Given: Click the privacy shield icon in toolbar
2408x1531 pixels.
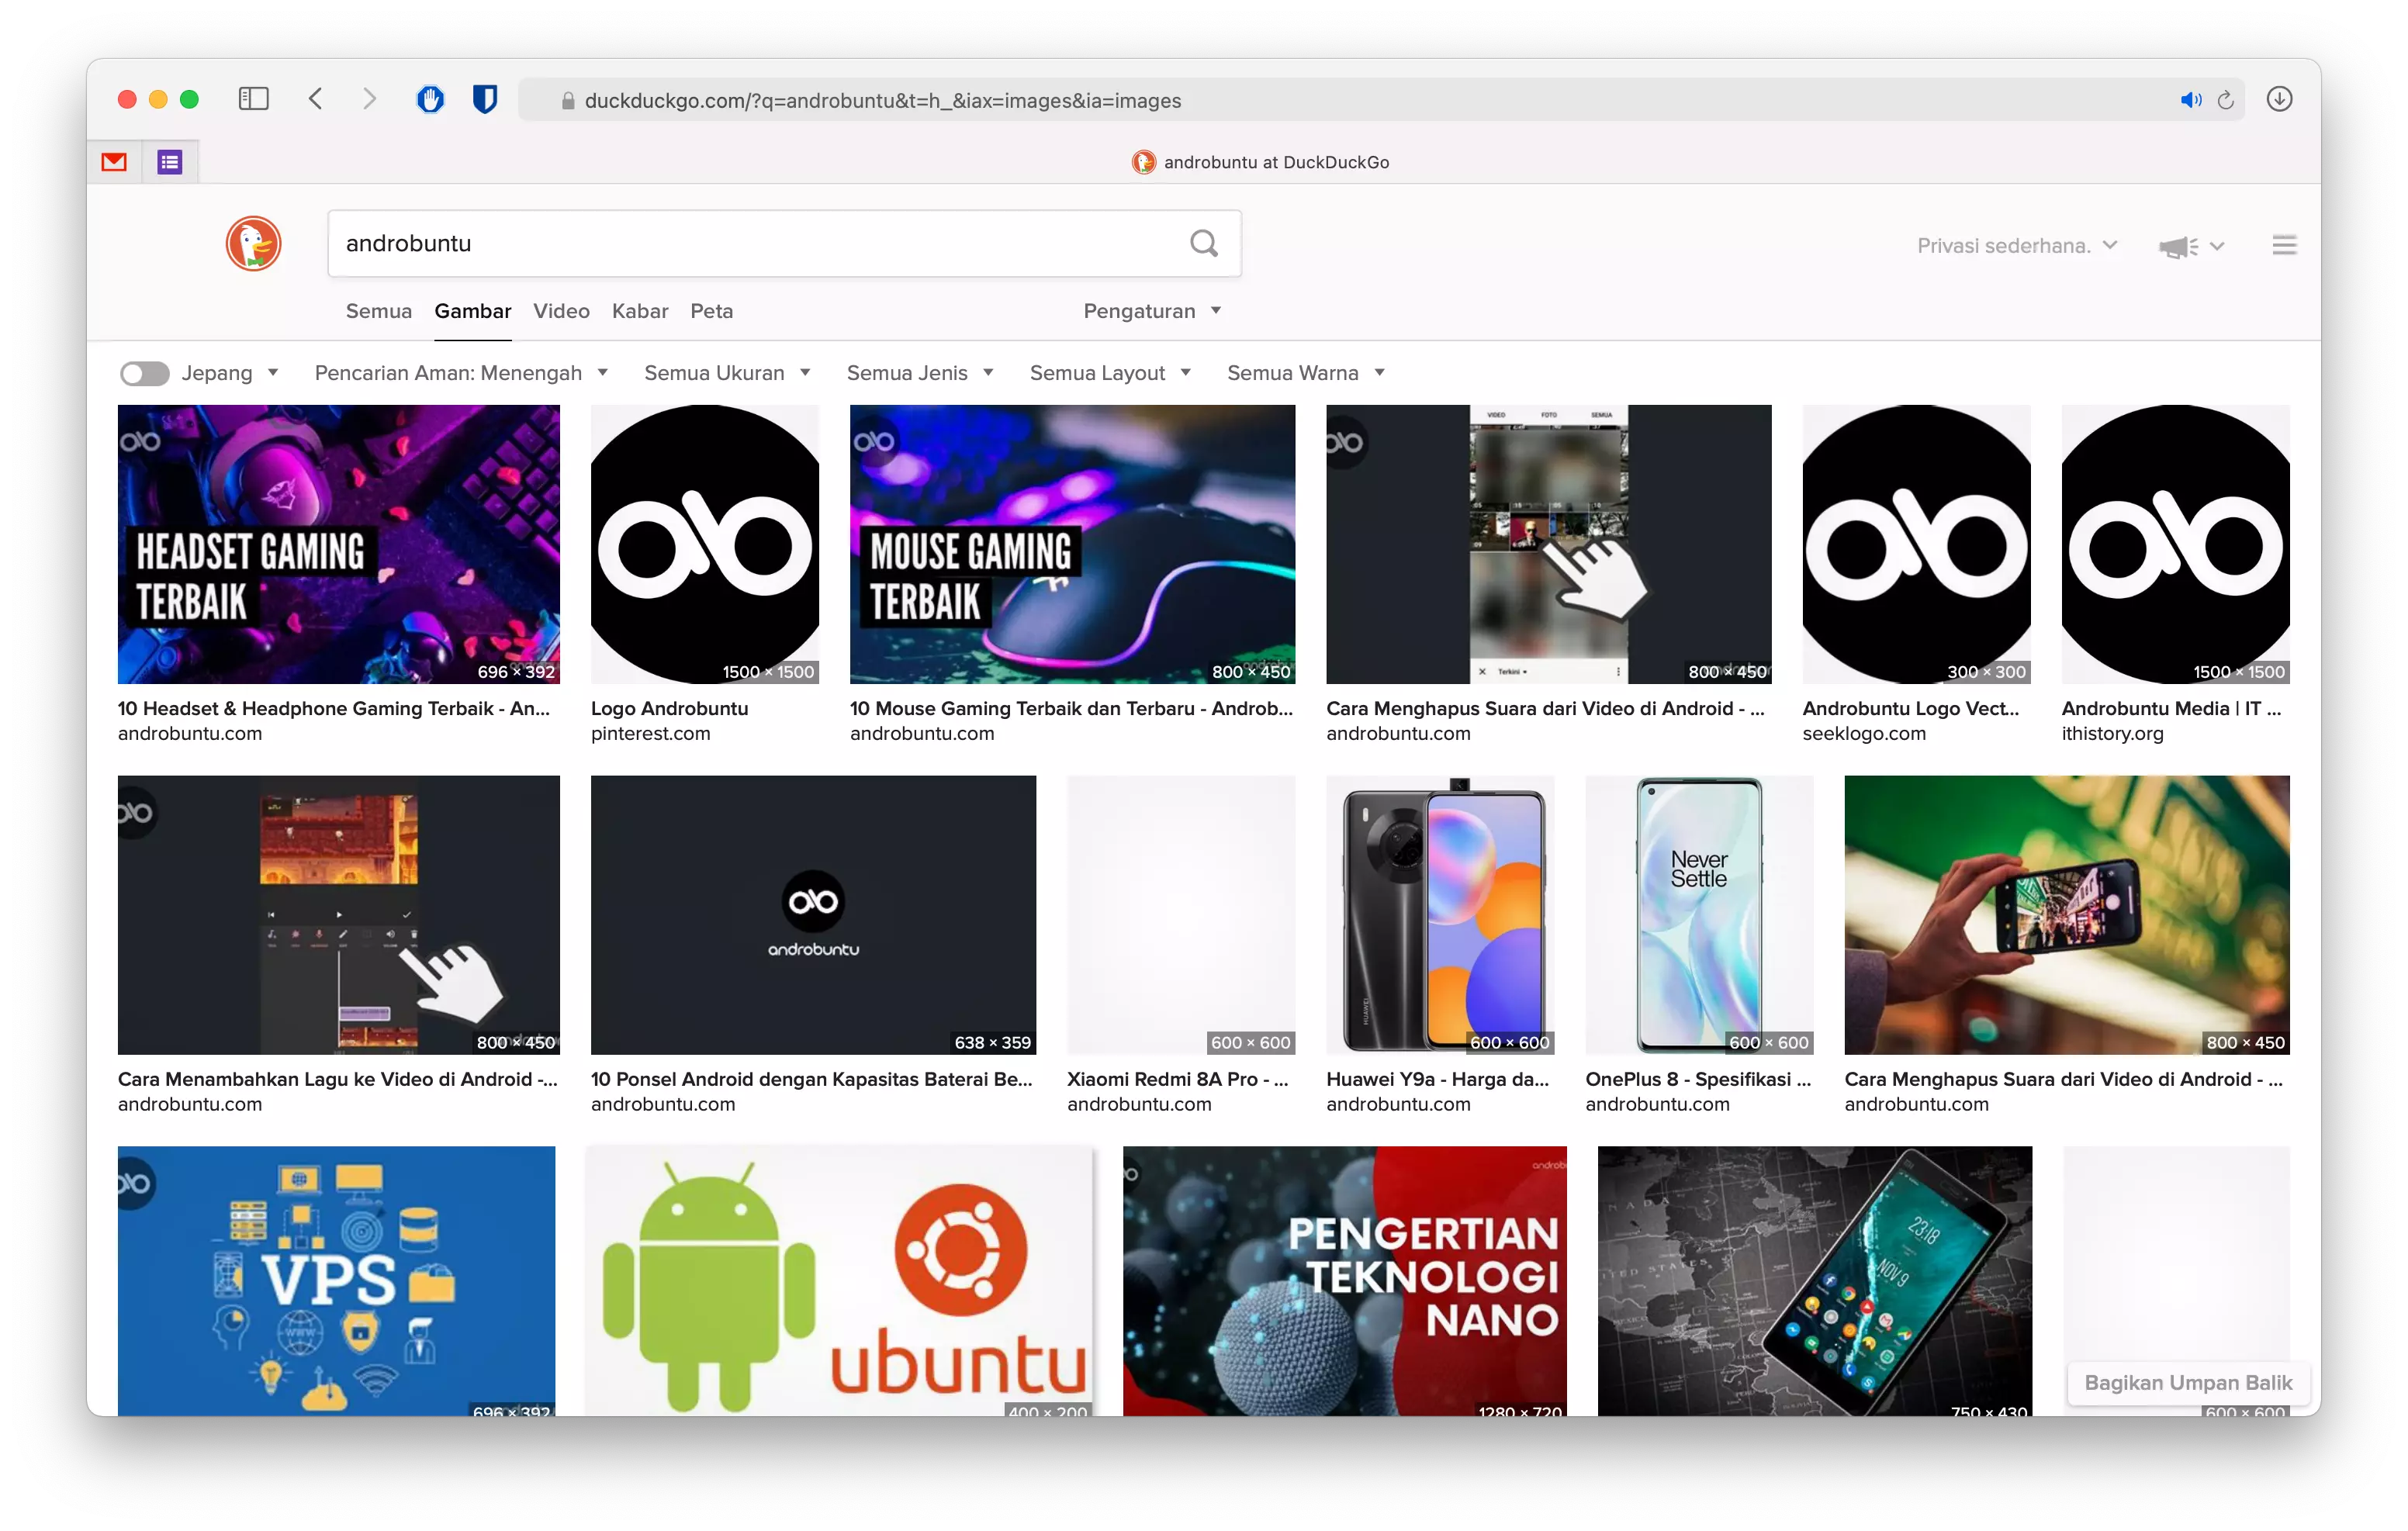Looking at the screenshot, I should pos(484,99).
